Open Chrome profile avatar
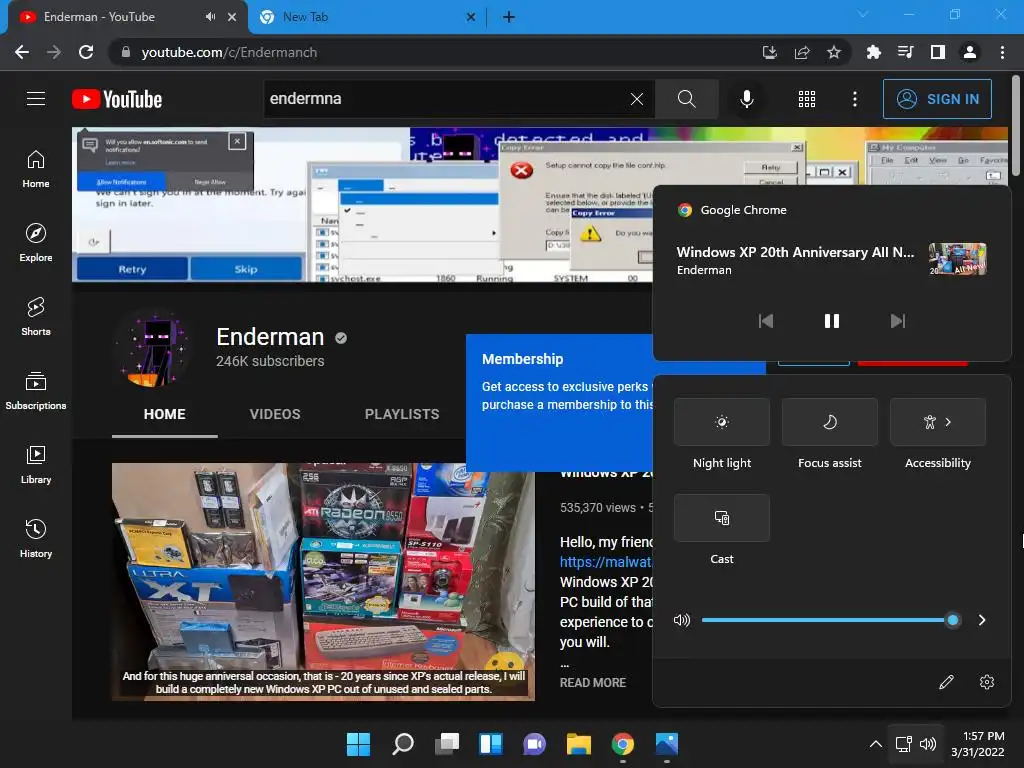 [970, 52]
